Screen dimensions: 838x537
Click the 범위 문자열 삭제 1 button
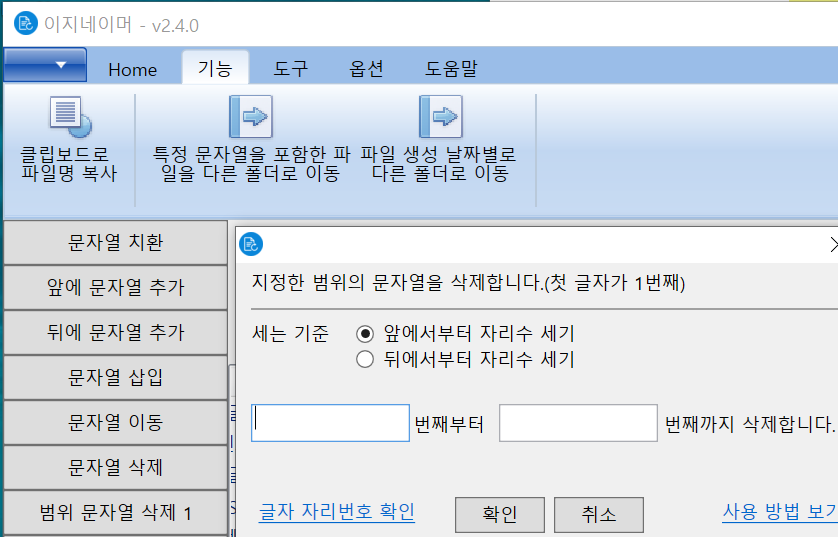pyautogui.click(x=115, y=512)
